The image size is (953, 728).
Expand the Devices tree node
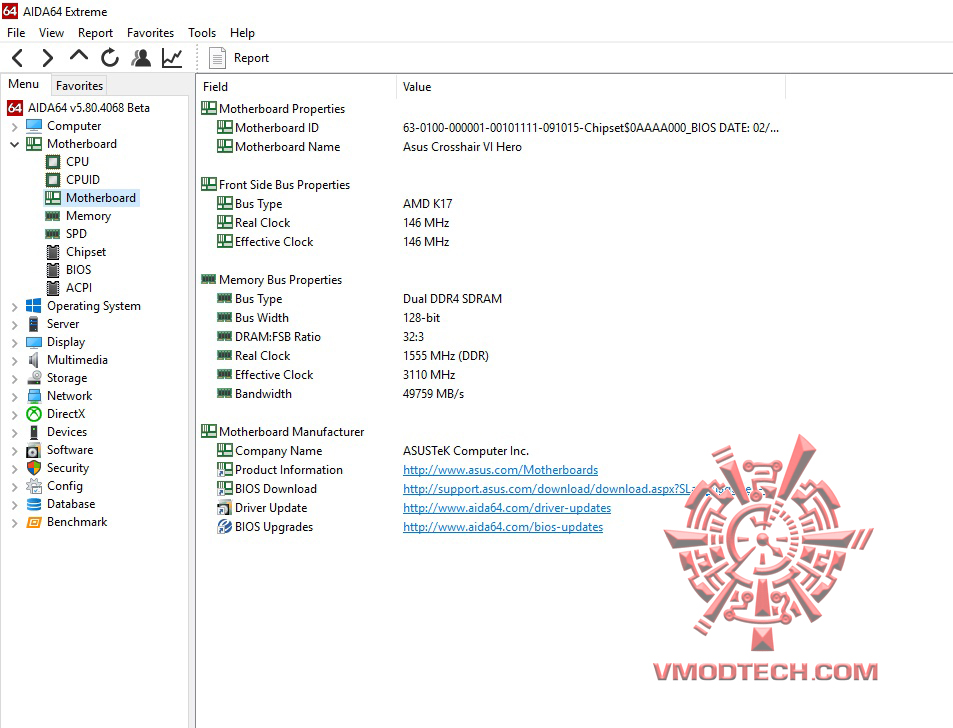15,433
